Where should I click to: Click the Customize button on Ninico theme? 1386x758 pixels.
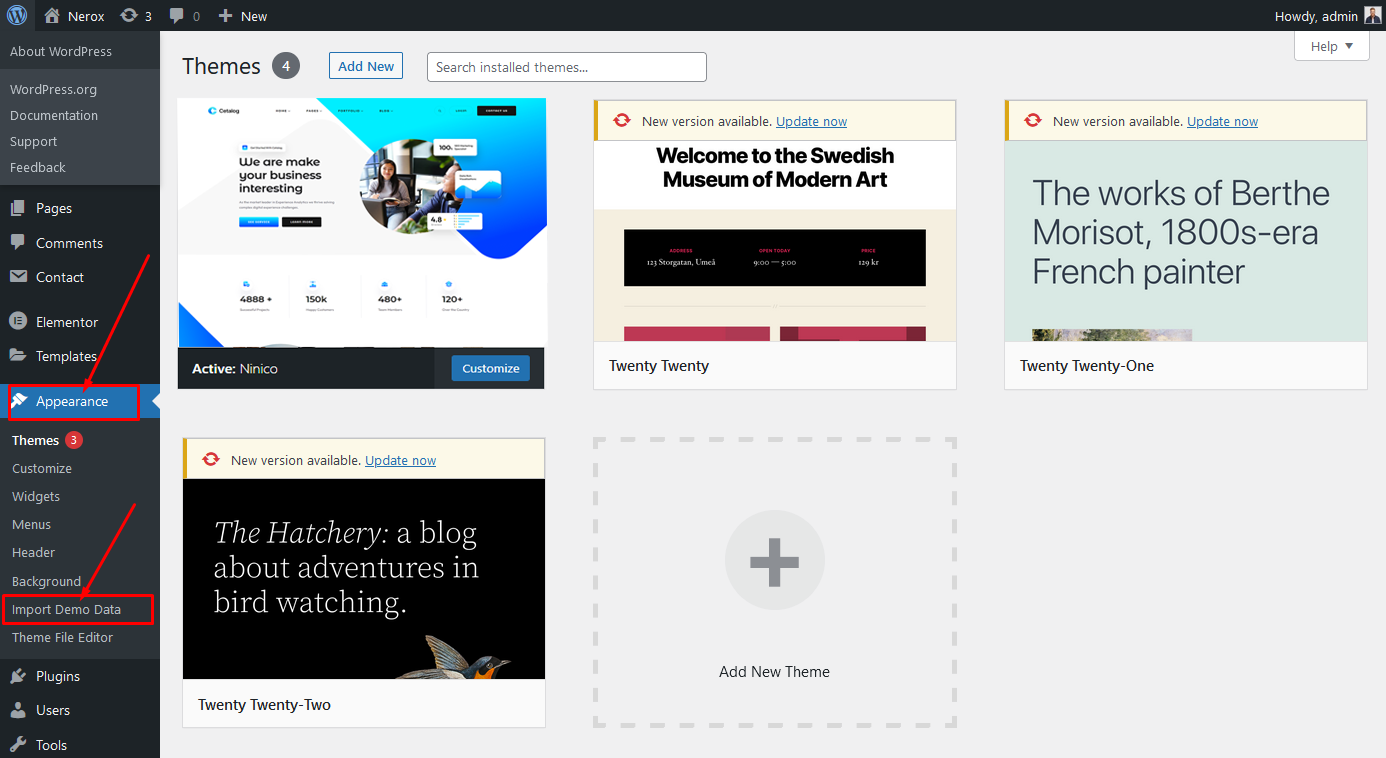tap(490, 368)
